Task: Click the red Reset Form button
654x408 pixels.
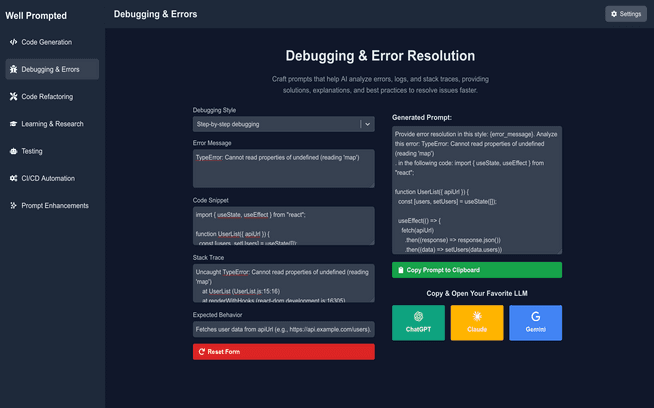Action: 284,352
